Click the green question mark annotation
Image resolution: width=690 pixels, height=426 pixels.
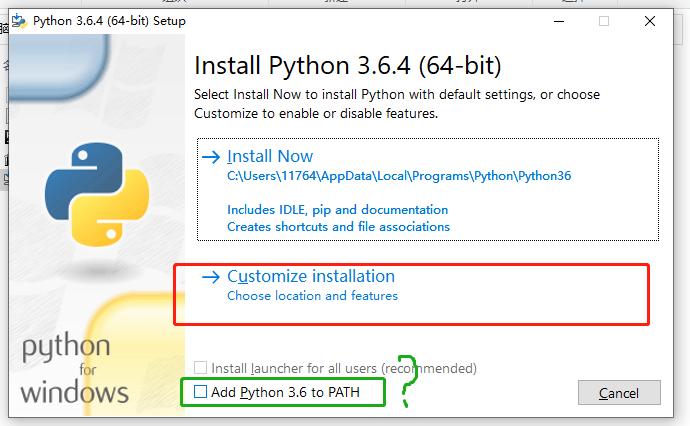[408, 381]
